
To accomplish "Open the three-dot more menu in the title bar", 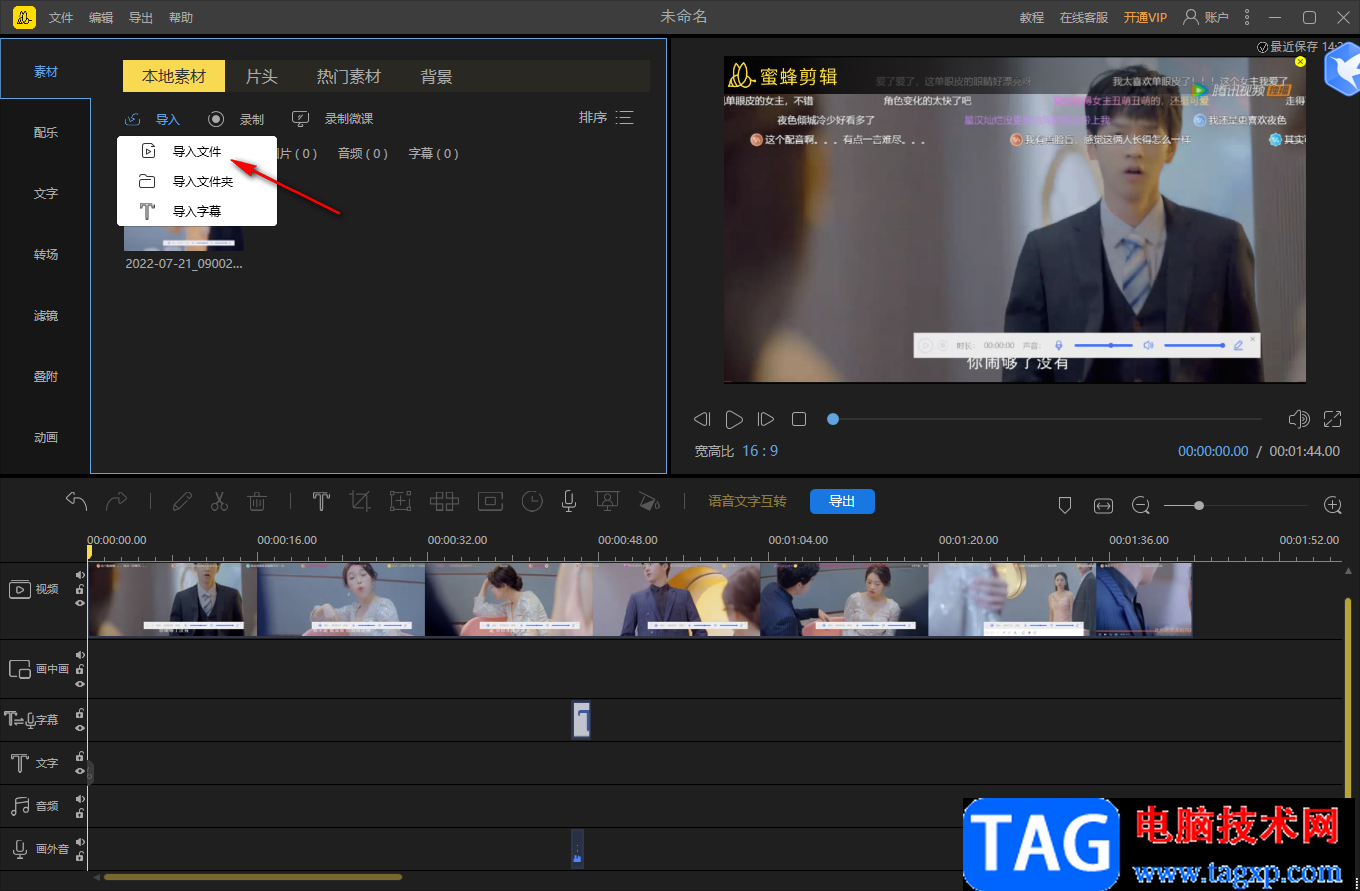I will (1246, 17).
